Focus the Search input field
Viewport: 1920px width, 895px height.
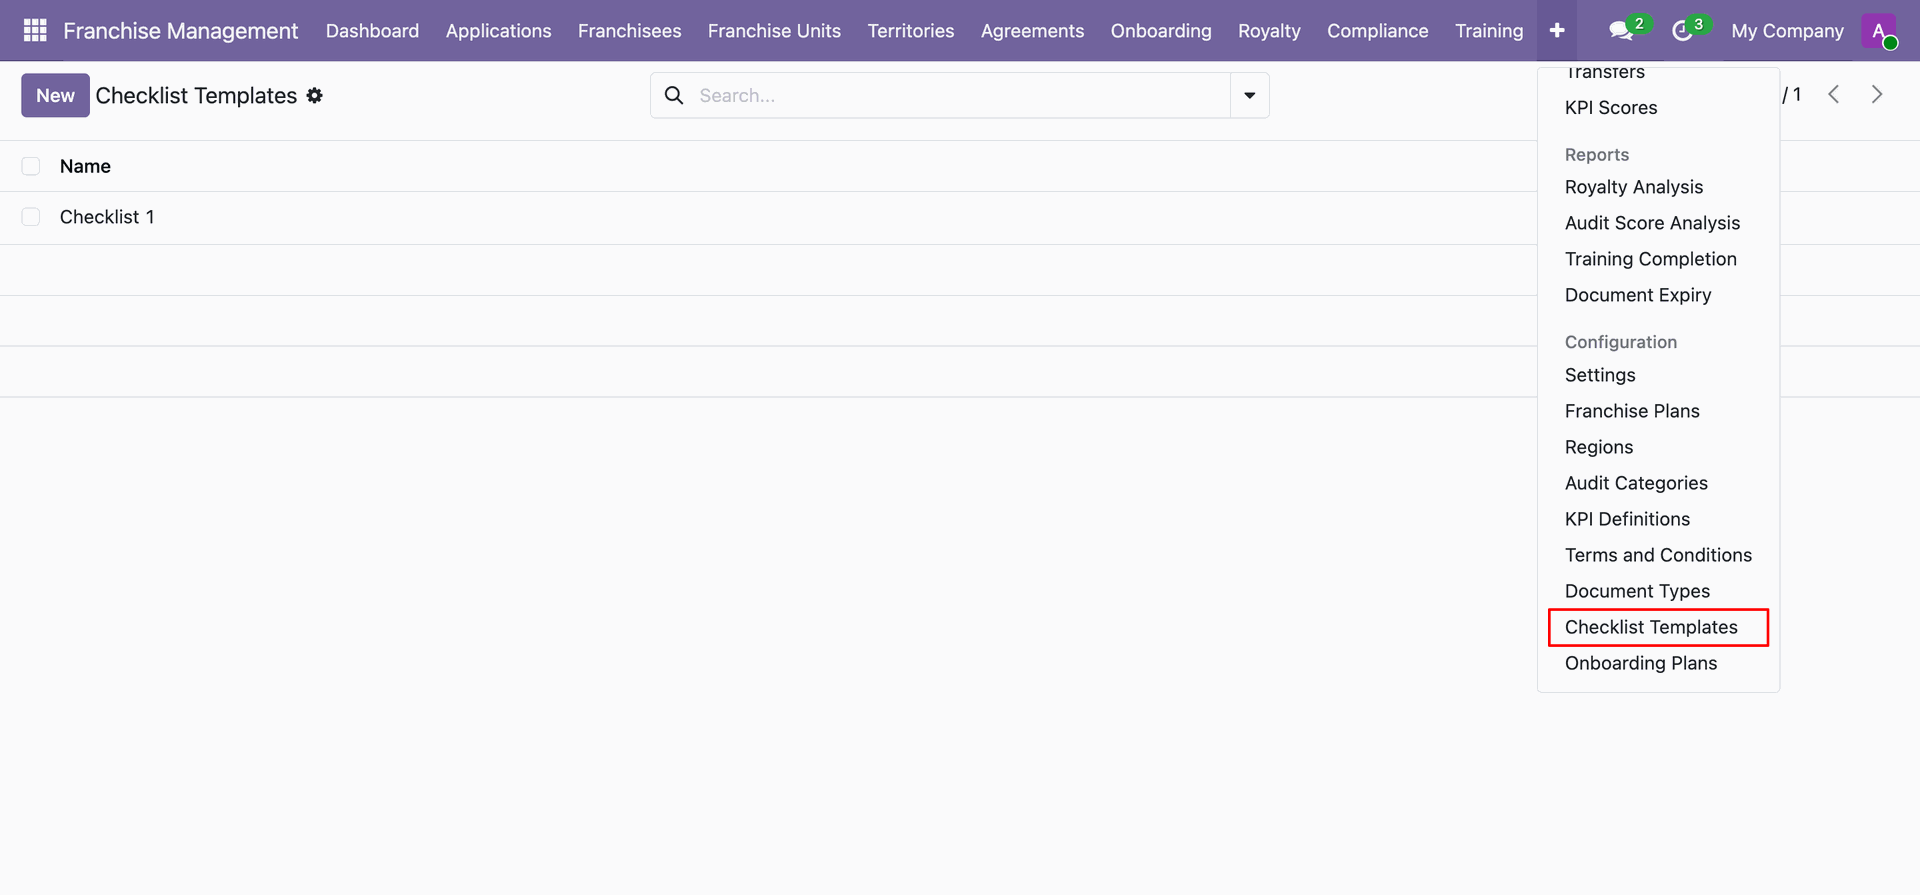(960, 95)
